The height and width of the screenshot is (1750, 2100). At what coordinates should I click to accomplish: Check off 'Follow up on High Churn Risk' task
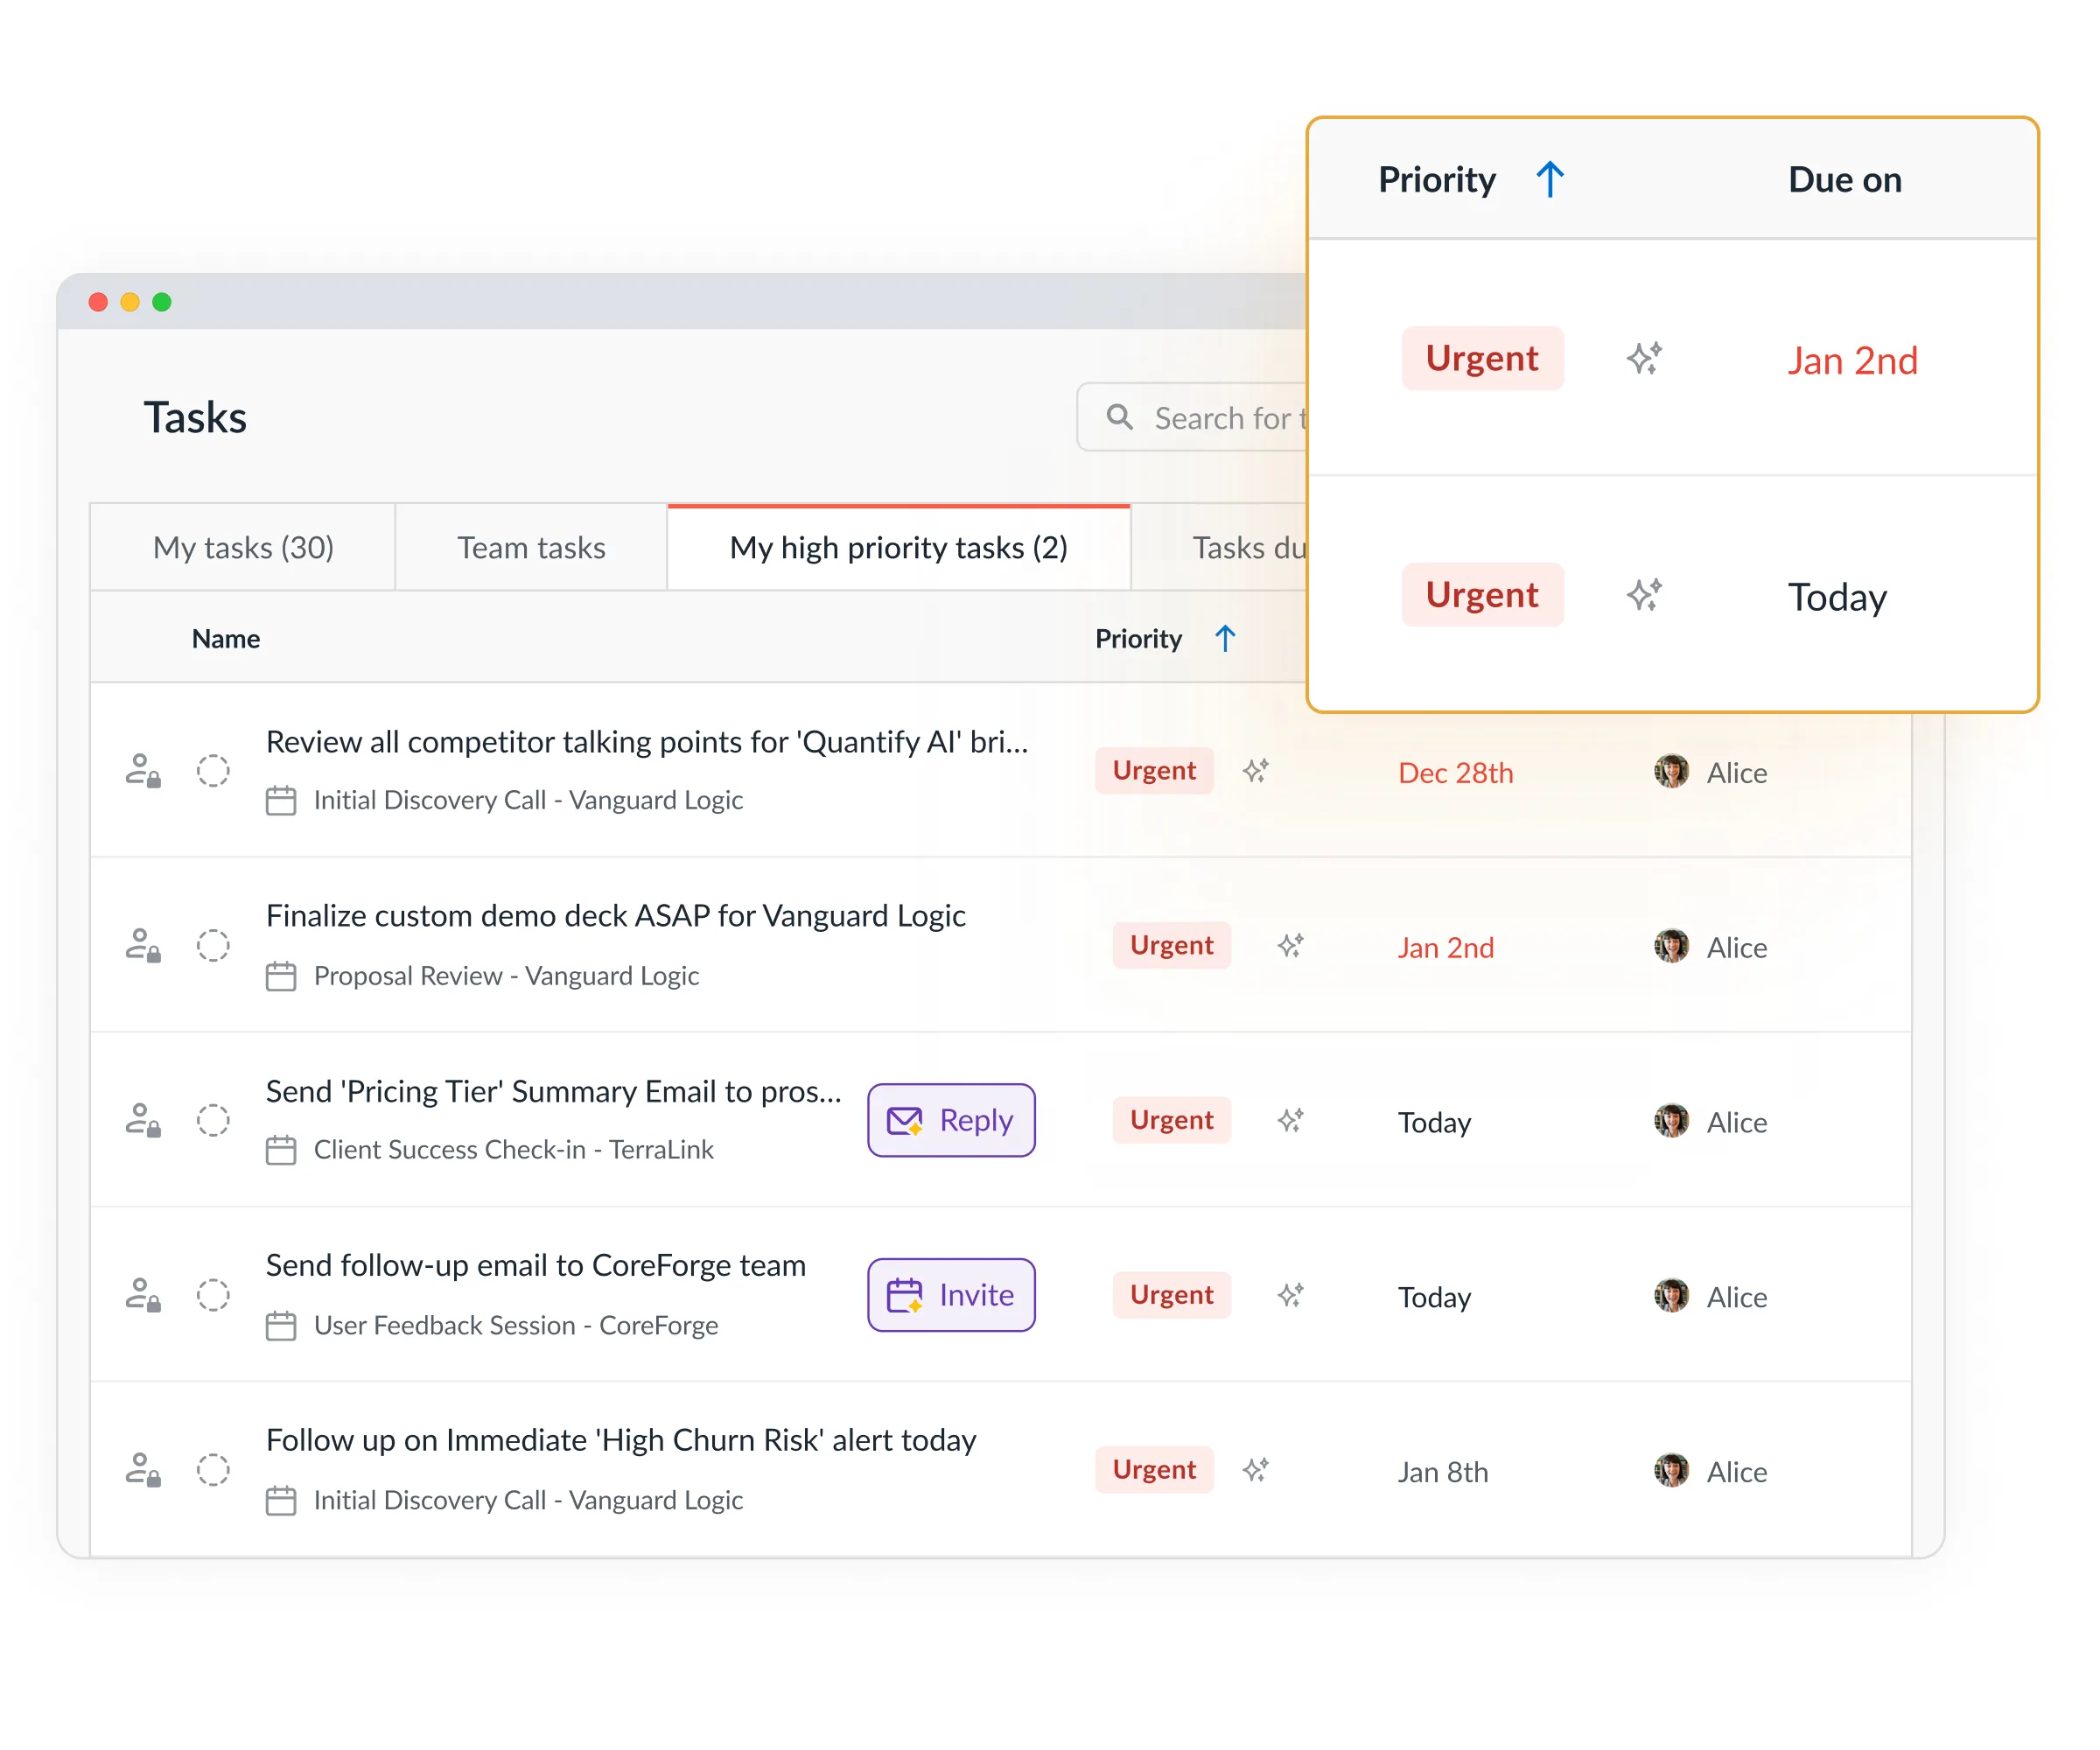(213, 1470)
